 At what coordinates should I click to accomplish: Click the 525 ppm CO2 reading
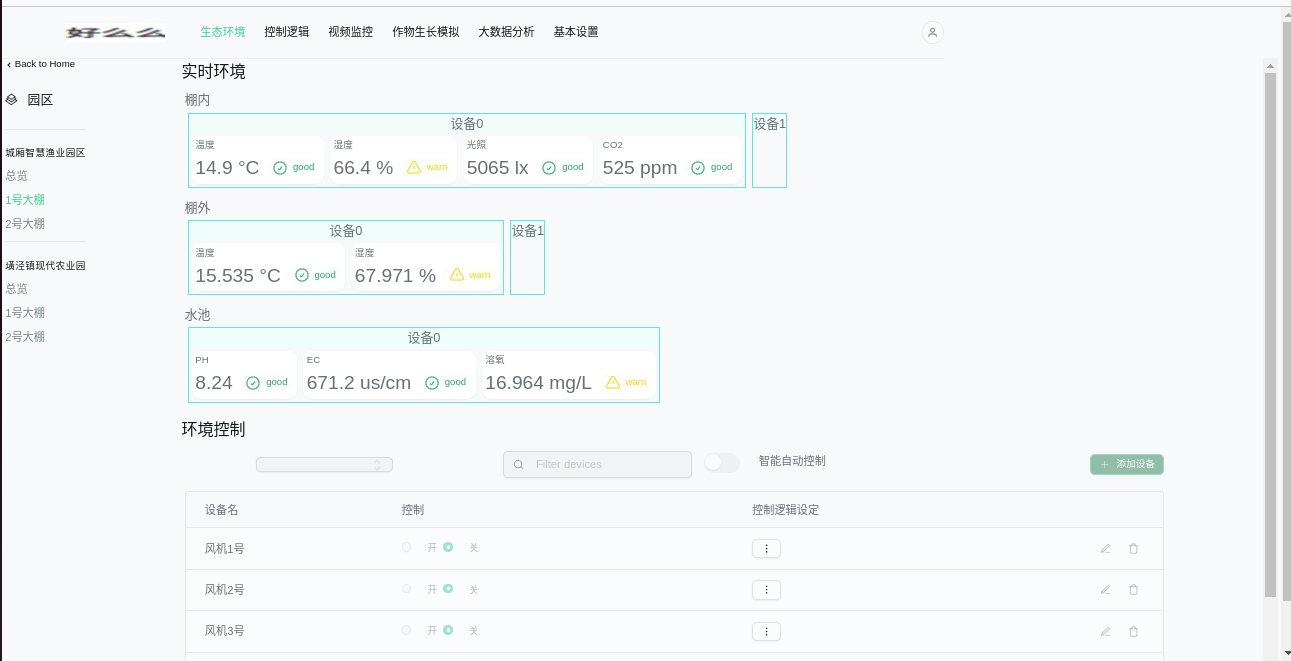[x=640, y=168]
